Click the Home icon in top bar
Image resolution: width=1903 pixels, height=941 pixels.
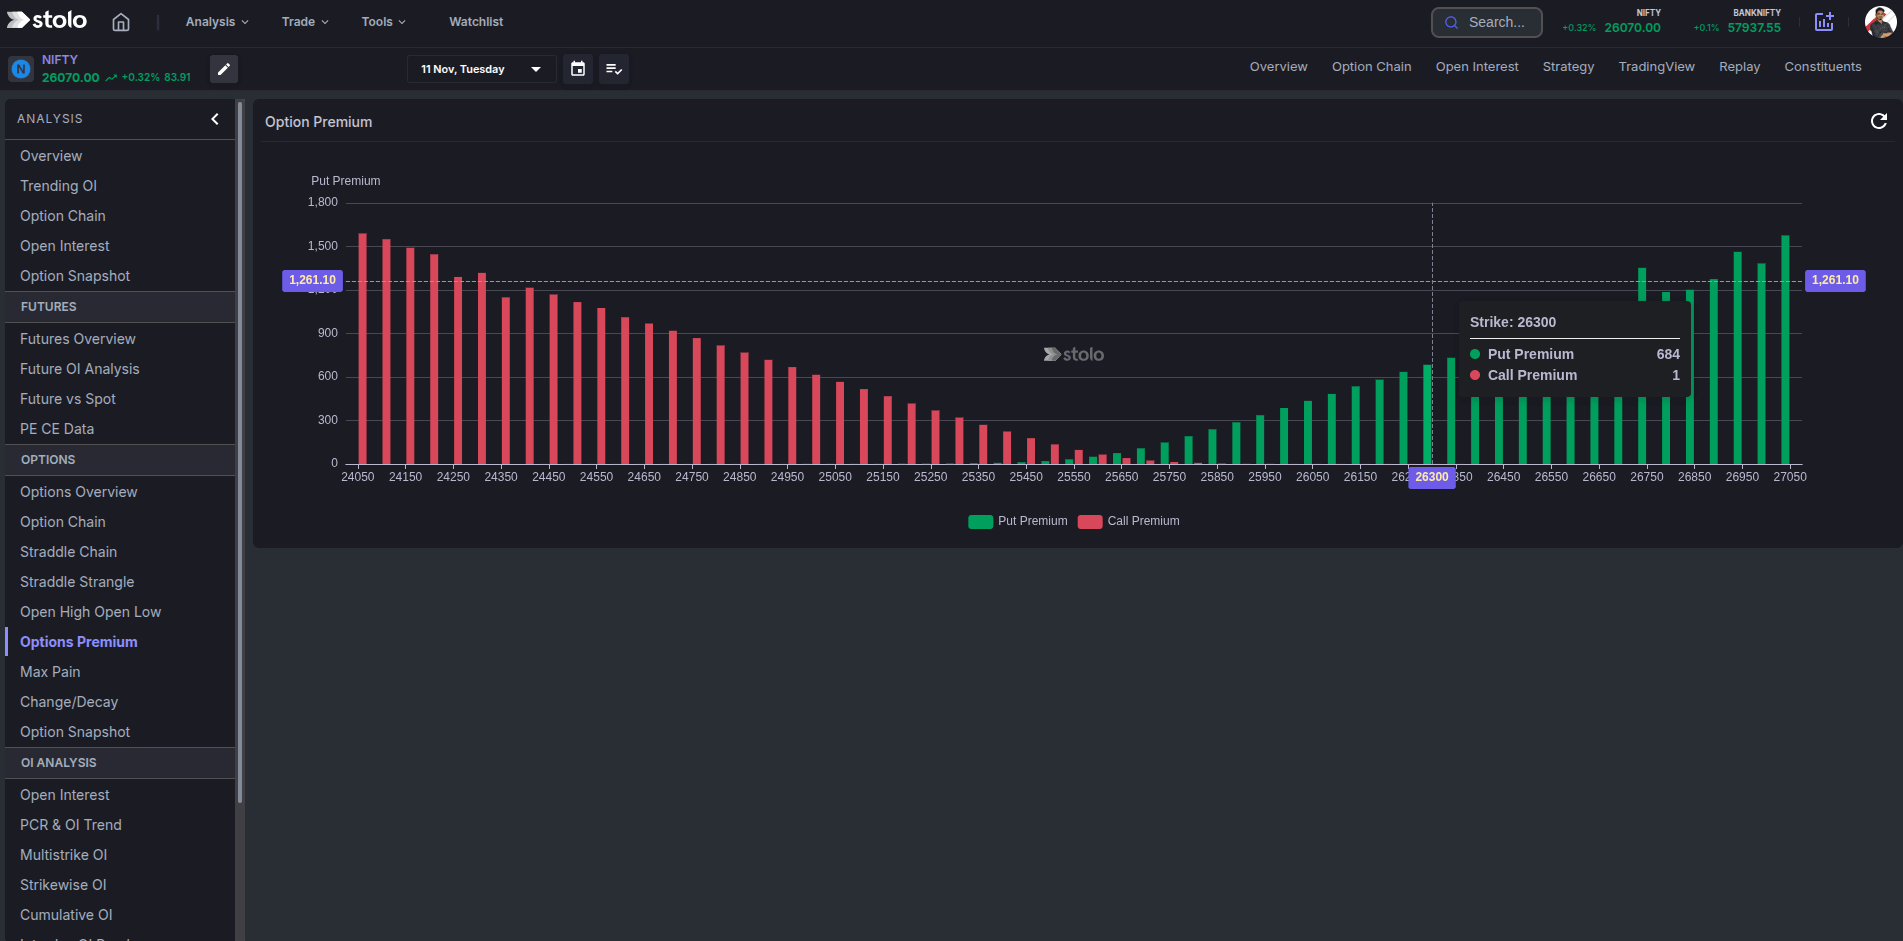pyautogui.click(x=120, y=21)
